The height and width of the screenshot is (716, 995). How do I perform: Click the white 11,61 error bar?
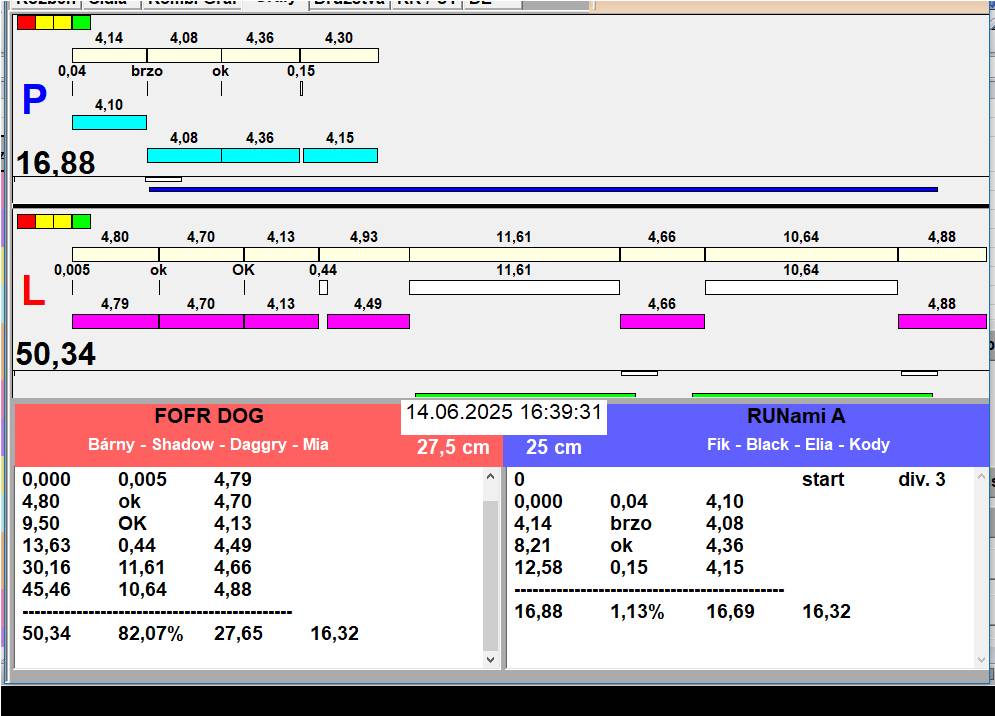(x=514, y=288)
